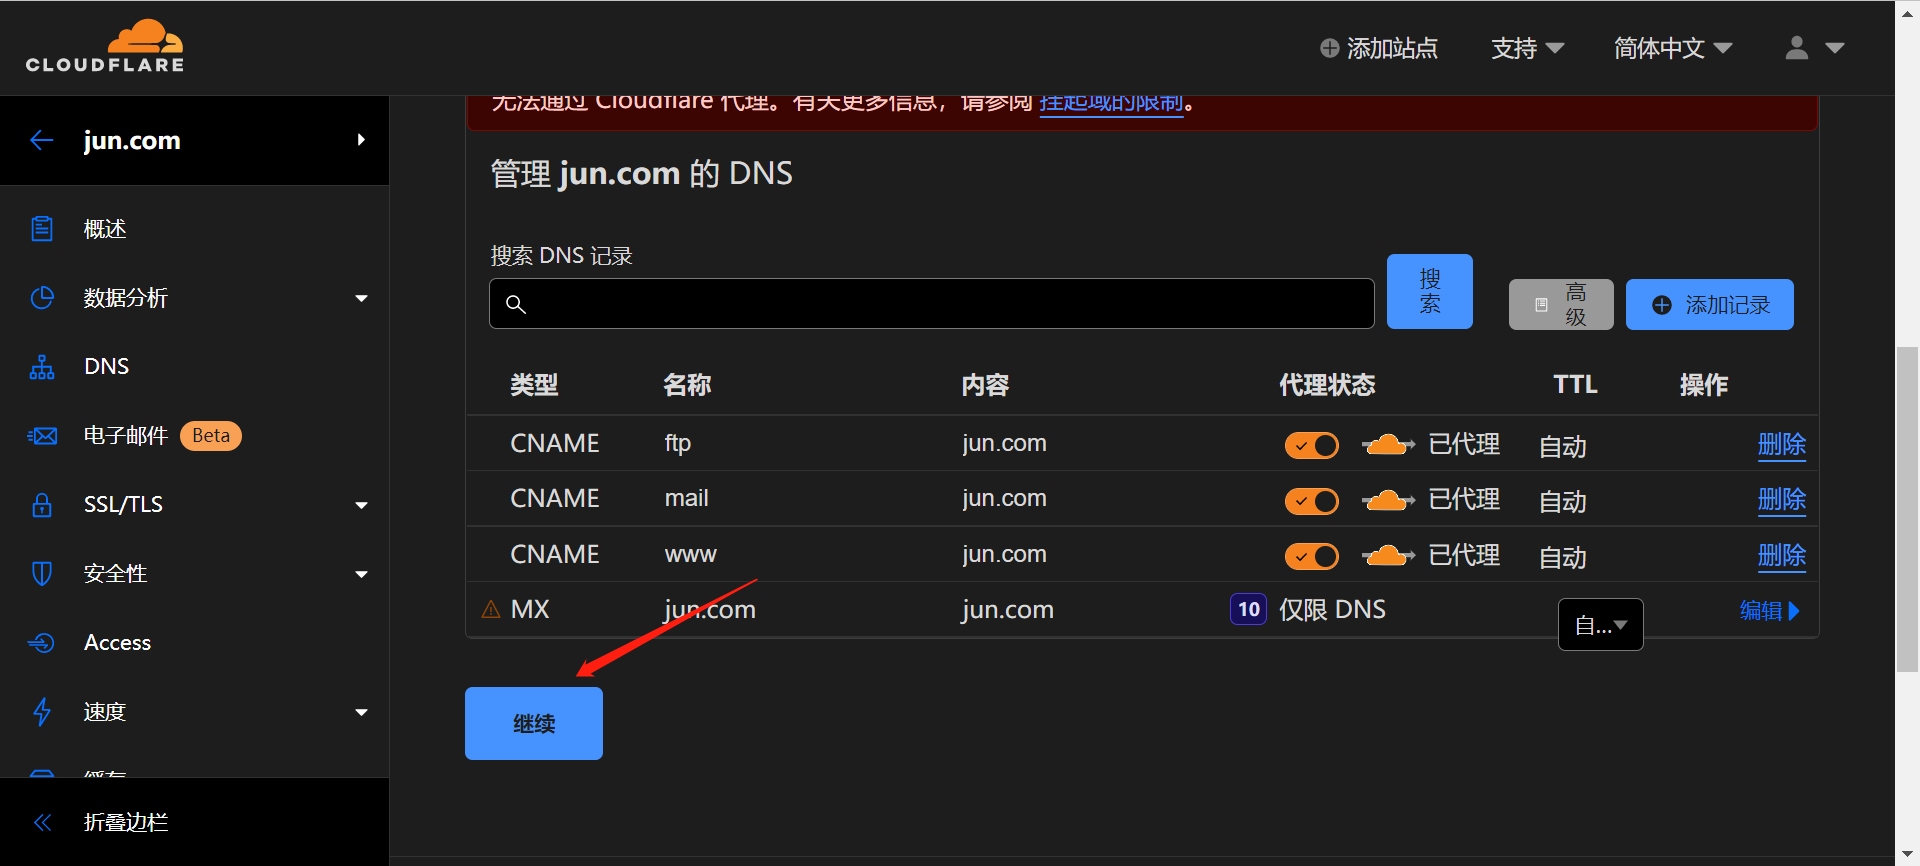Open 安全性 security section
The height and width of the screenshot is (866, 1920).
click(x=116, y=573)
